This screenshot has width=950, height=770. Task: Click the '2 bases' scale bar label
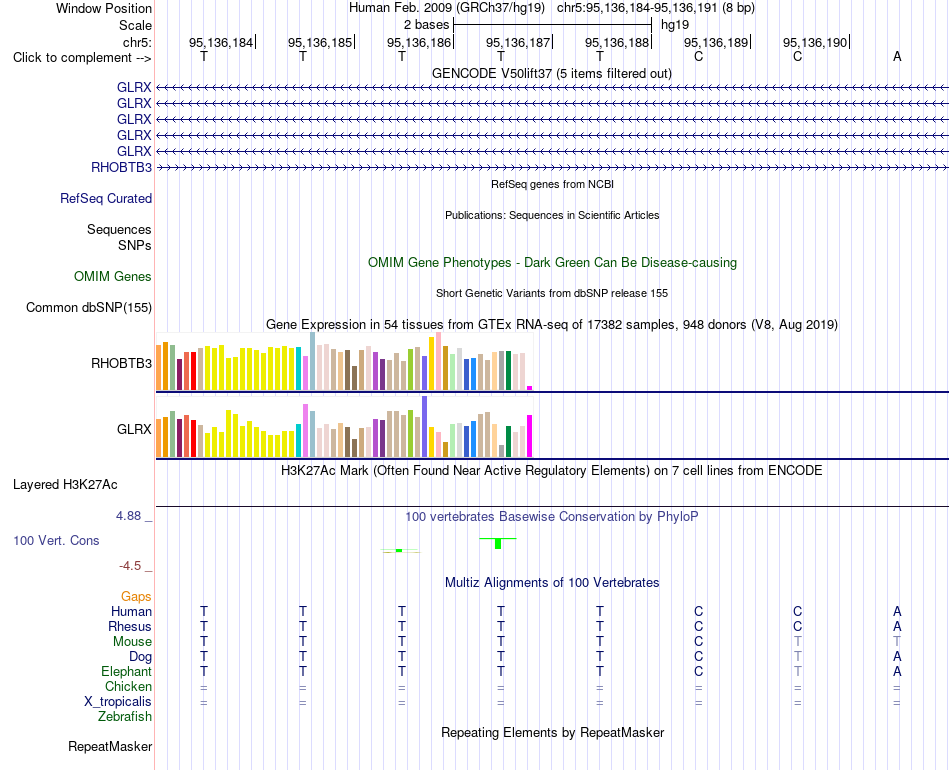(427, 25)
